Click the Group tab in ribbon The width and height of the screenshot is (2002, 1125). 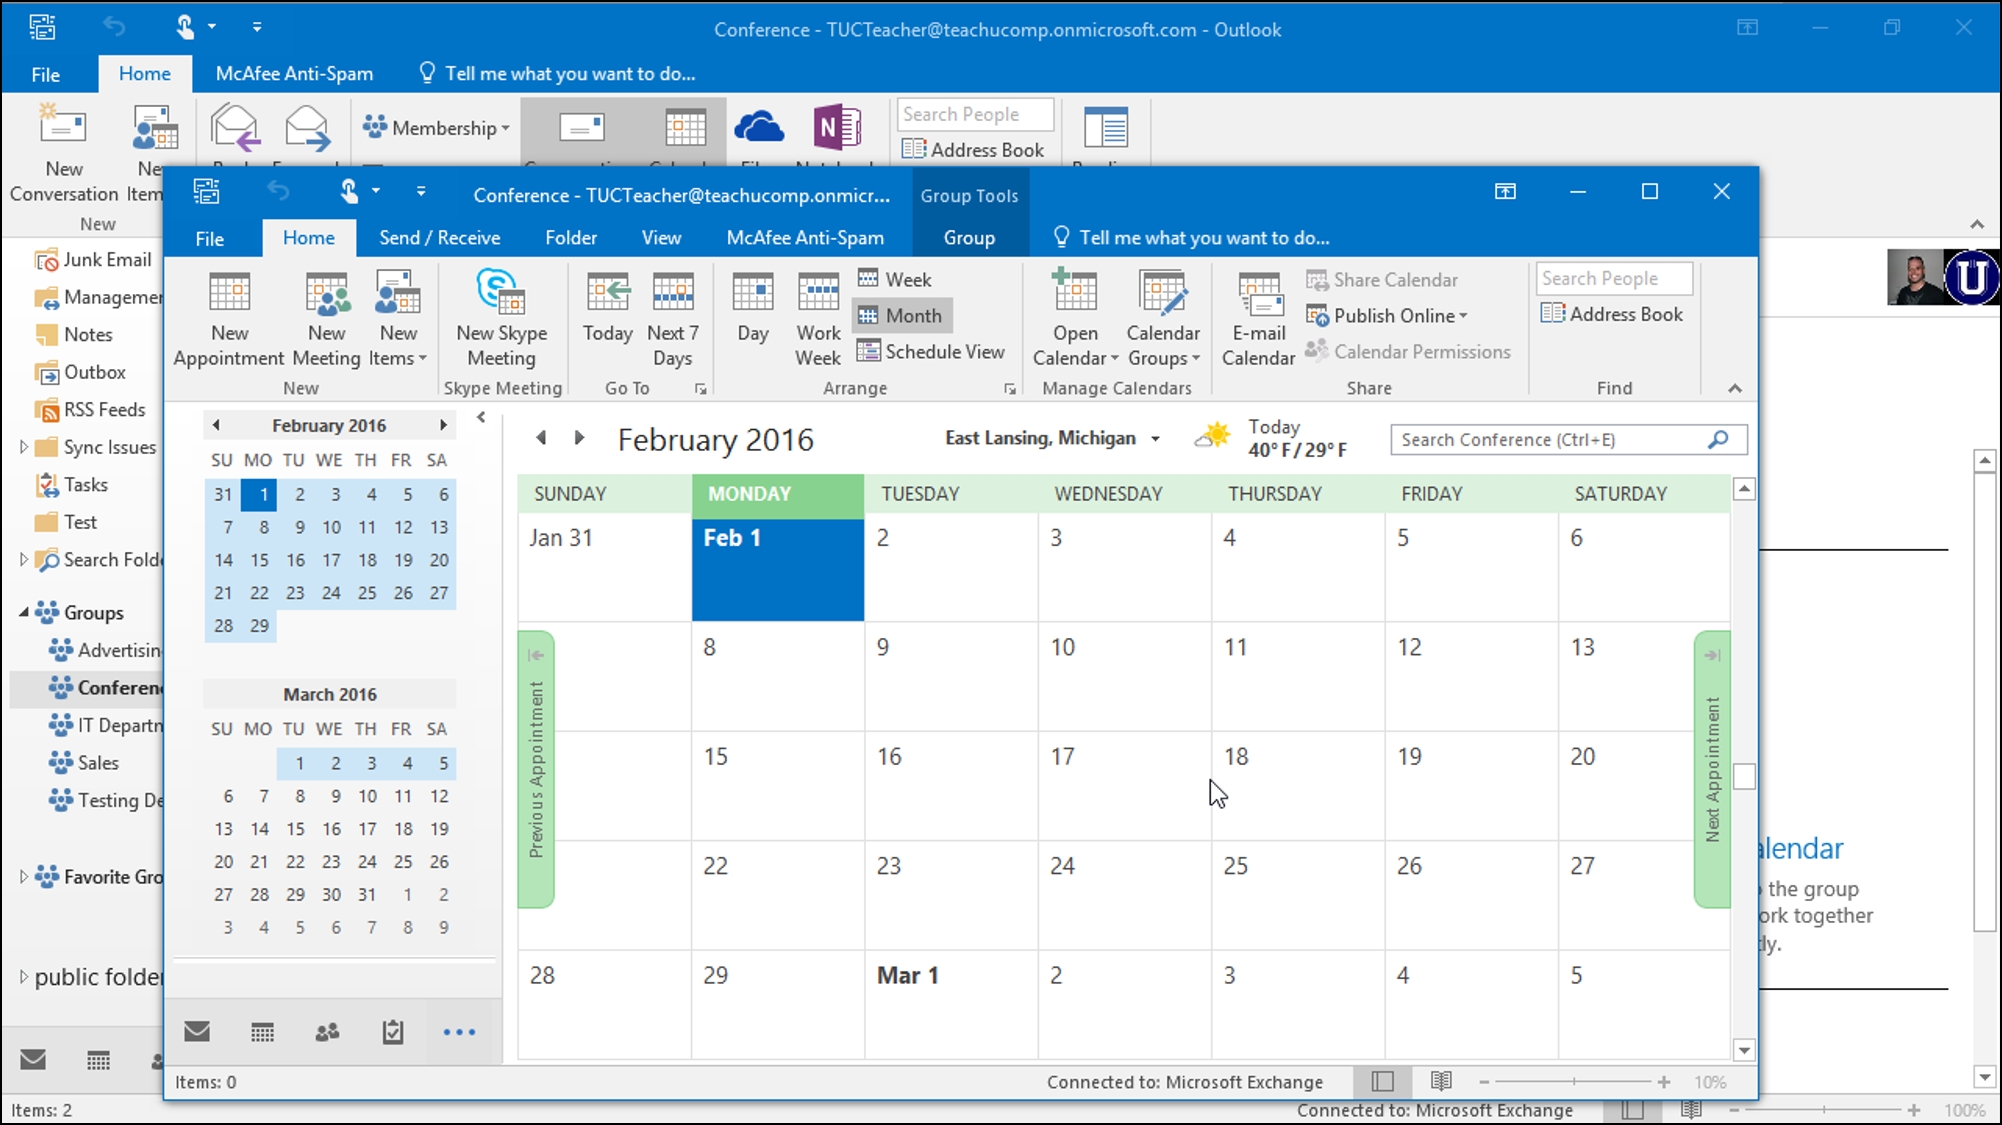click(968, 237)
